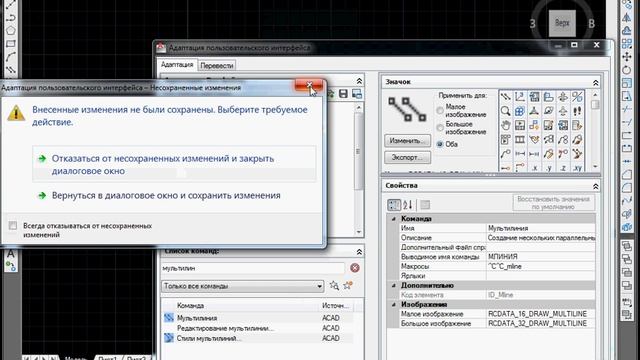Pick the hand pan icon in icon grid
640x360 pixels.
(x=505, y=125)
